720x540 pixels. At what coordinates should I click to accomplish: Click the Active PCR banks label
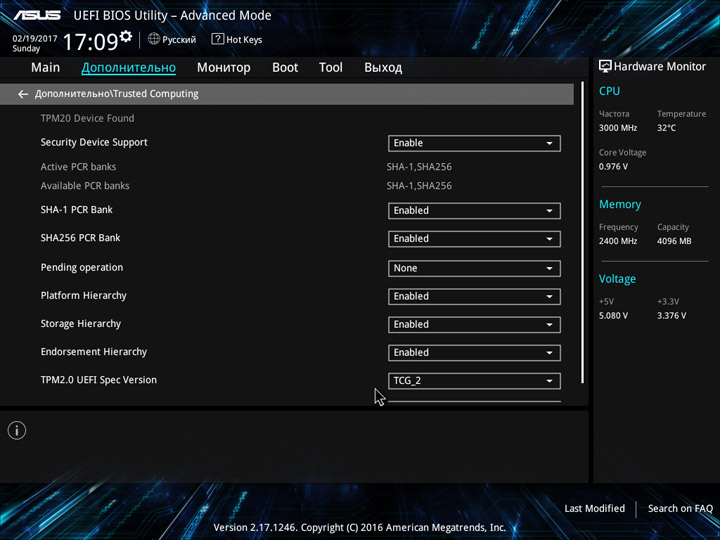[x=78, y=167]
